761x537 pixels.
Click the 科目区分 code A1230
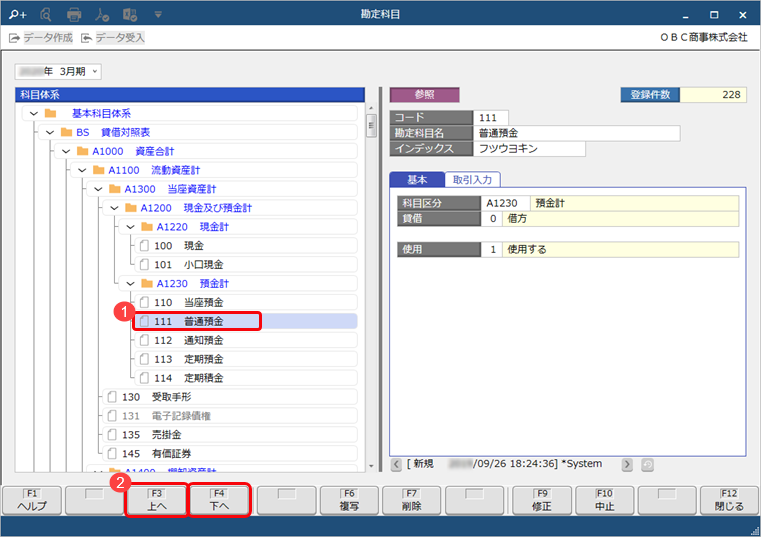click(505, 203)
